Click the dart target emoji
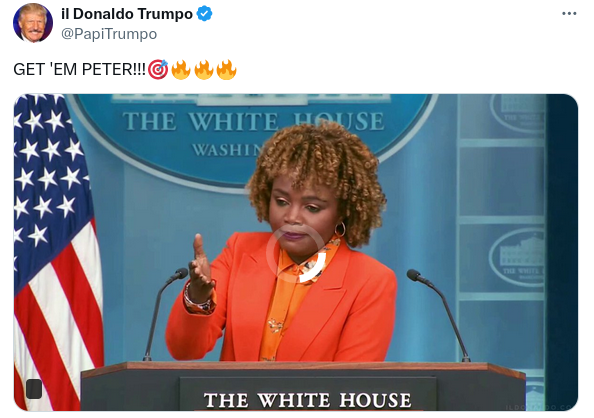The width and height of the screenshot is (594, 418). pos(158,69)
